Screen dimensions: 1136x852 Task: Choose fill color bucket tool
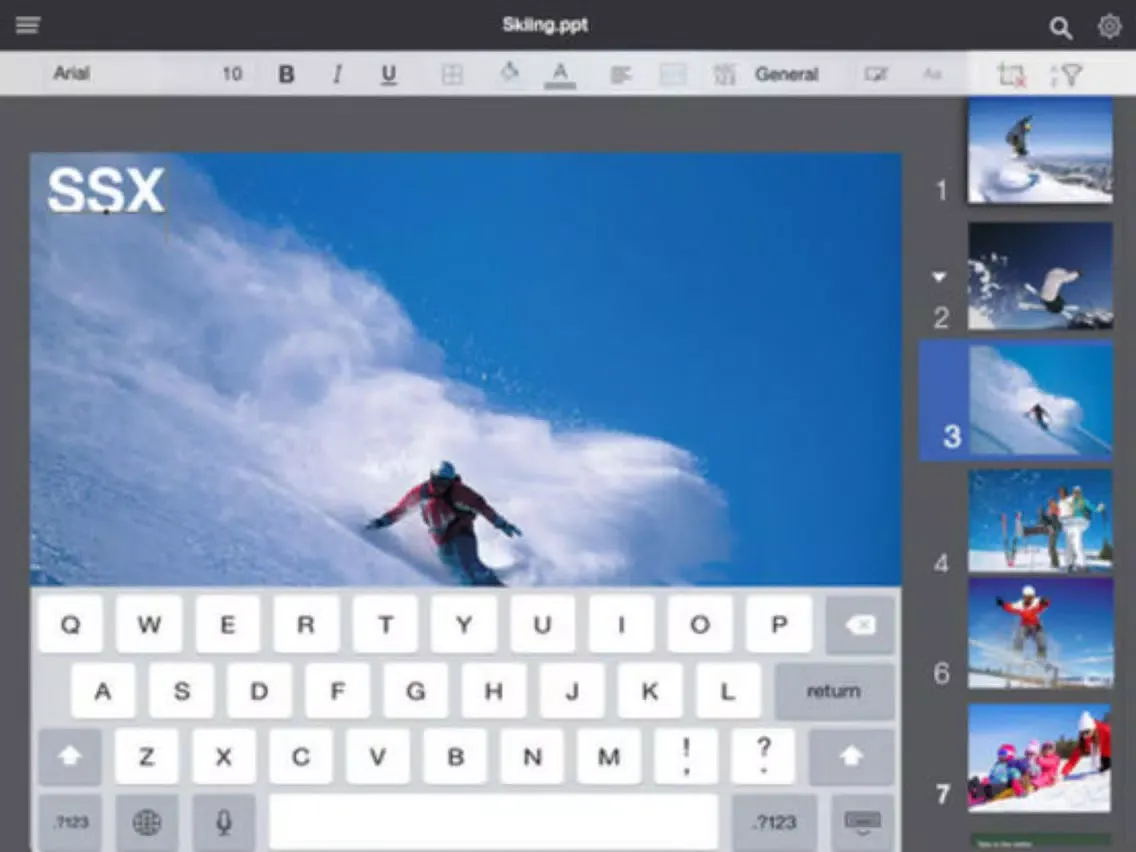(x=509, y=72)
